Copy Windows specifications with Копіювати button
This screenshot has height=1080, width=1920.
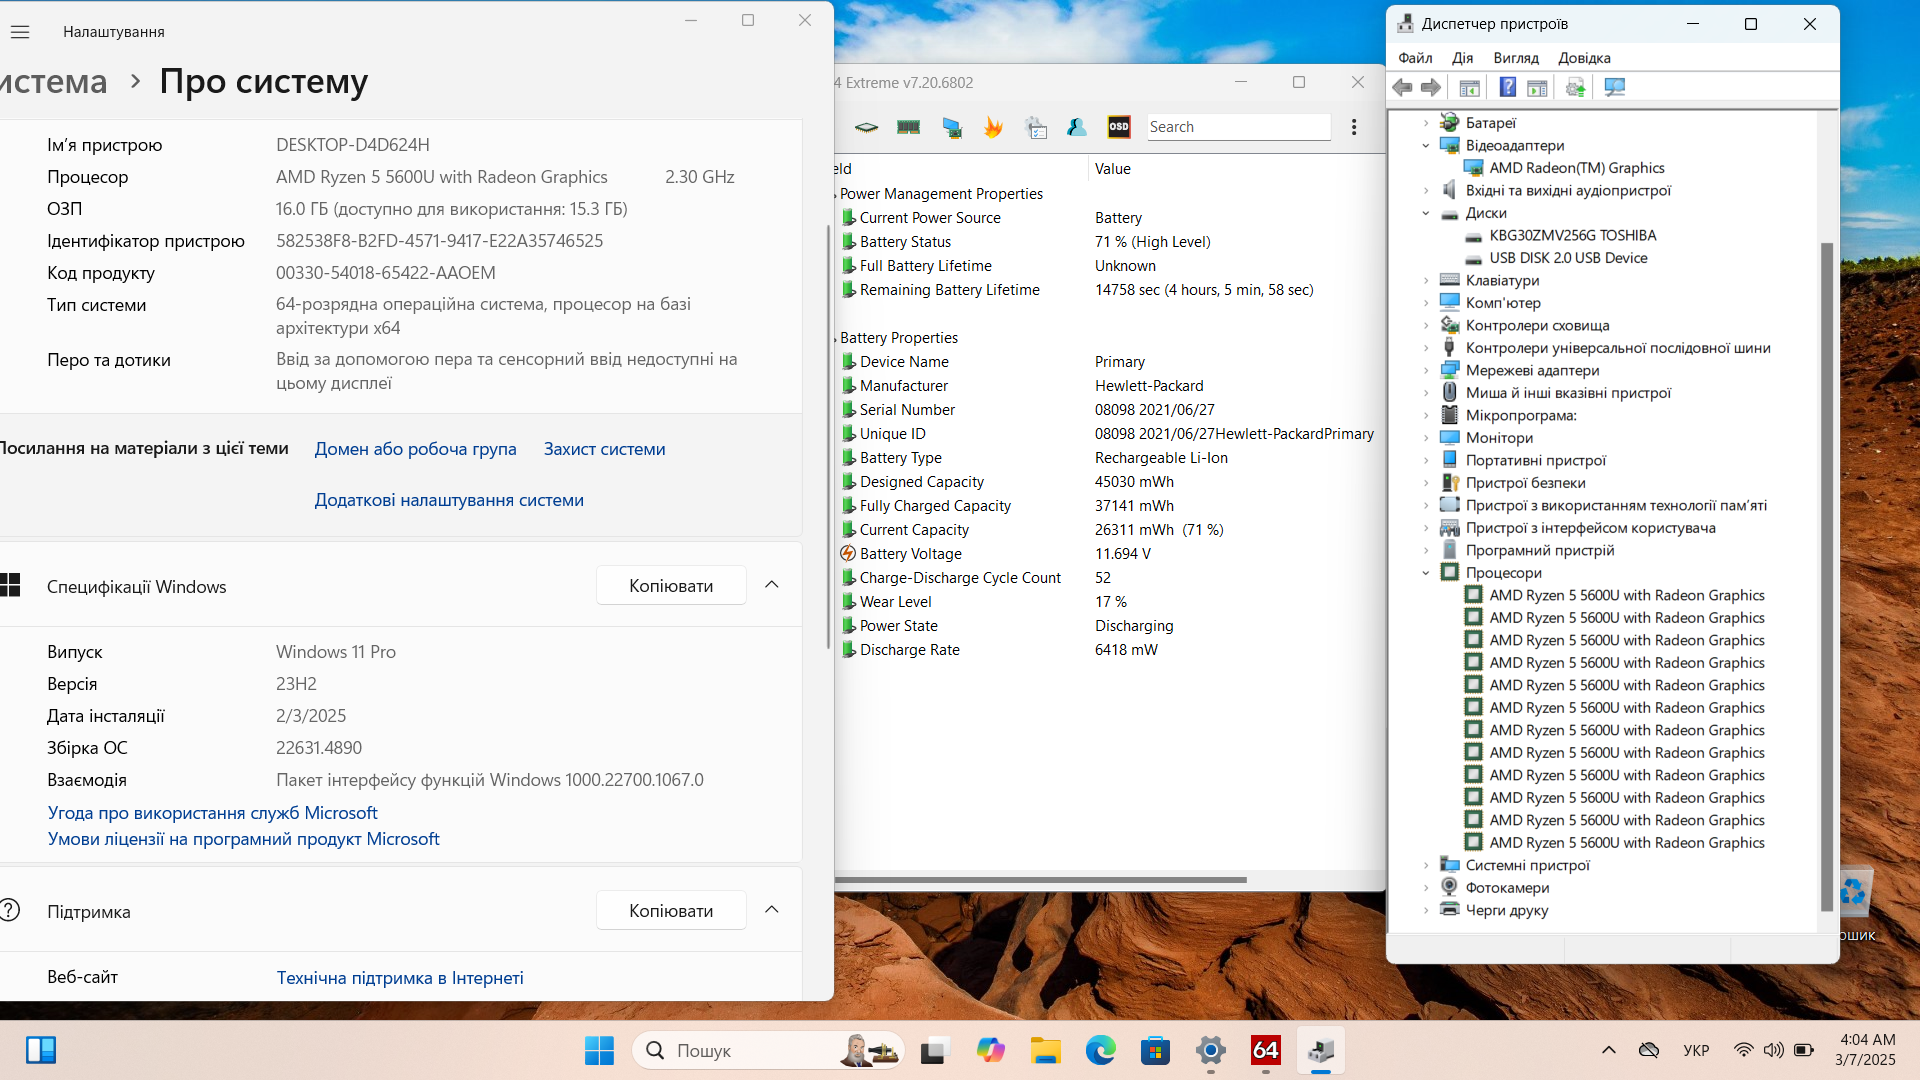coord(671,586)
